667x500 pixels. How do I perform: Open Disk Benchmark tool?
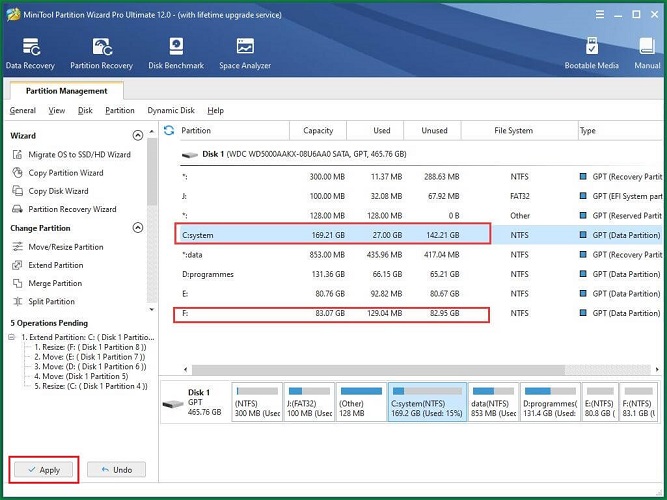click(176, 53)
